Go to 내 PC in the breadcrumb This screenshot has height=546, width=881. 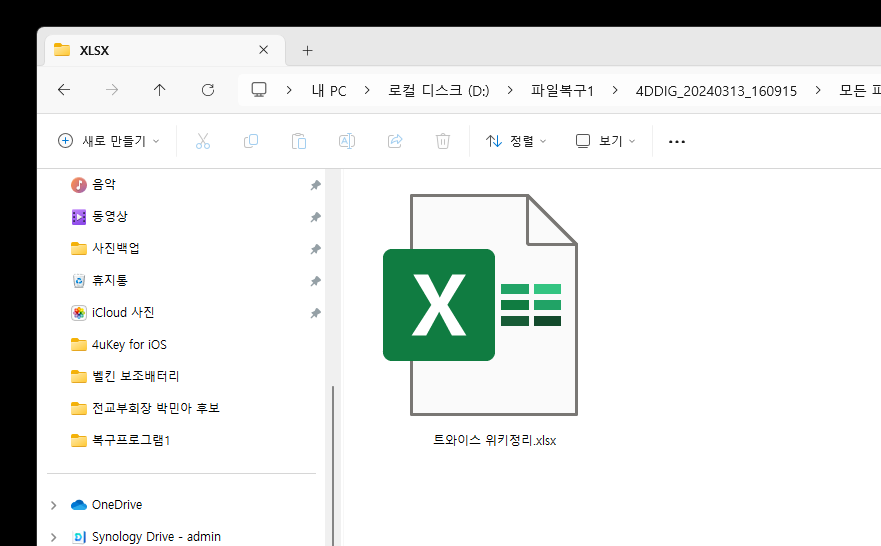(329, 90)
